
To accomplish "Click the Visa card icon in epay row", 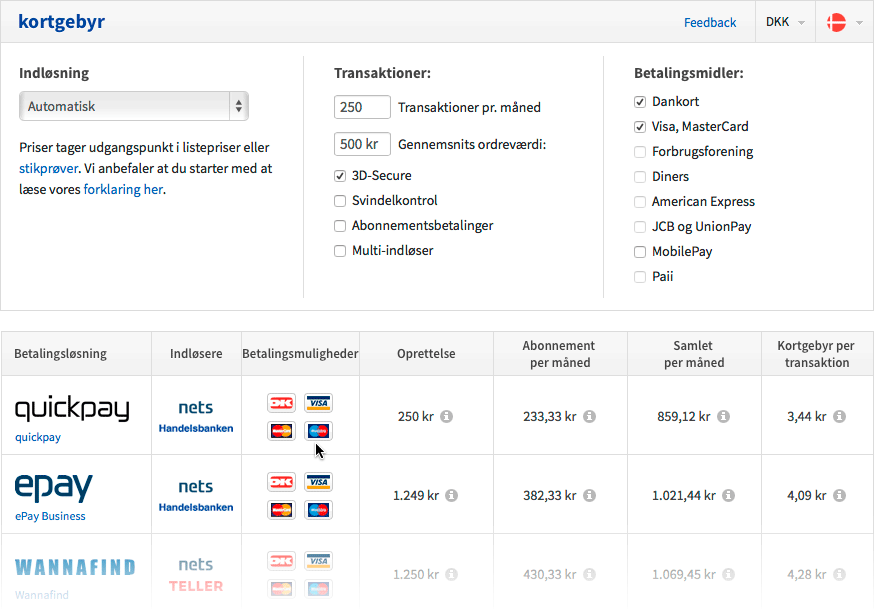I will (x=318, y=482).
